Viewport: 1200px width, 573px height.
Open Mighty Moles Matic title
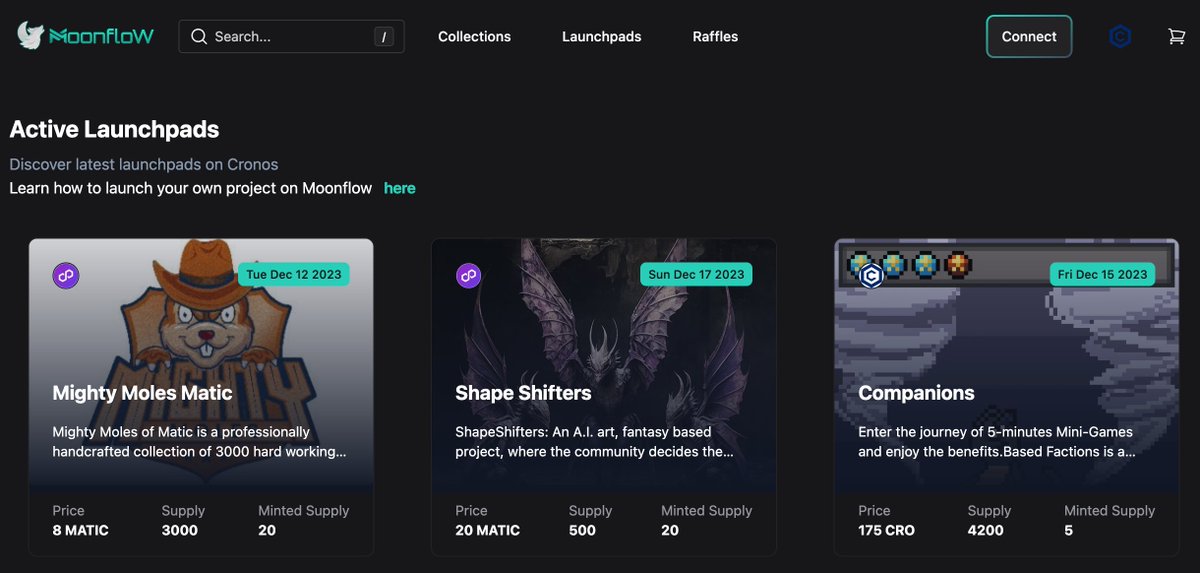pyautogui.click(x=142, y=393)
